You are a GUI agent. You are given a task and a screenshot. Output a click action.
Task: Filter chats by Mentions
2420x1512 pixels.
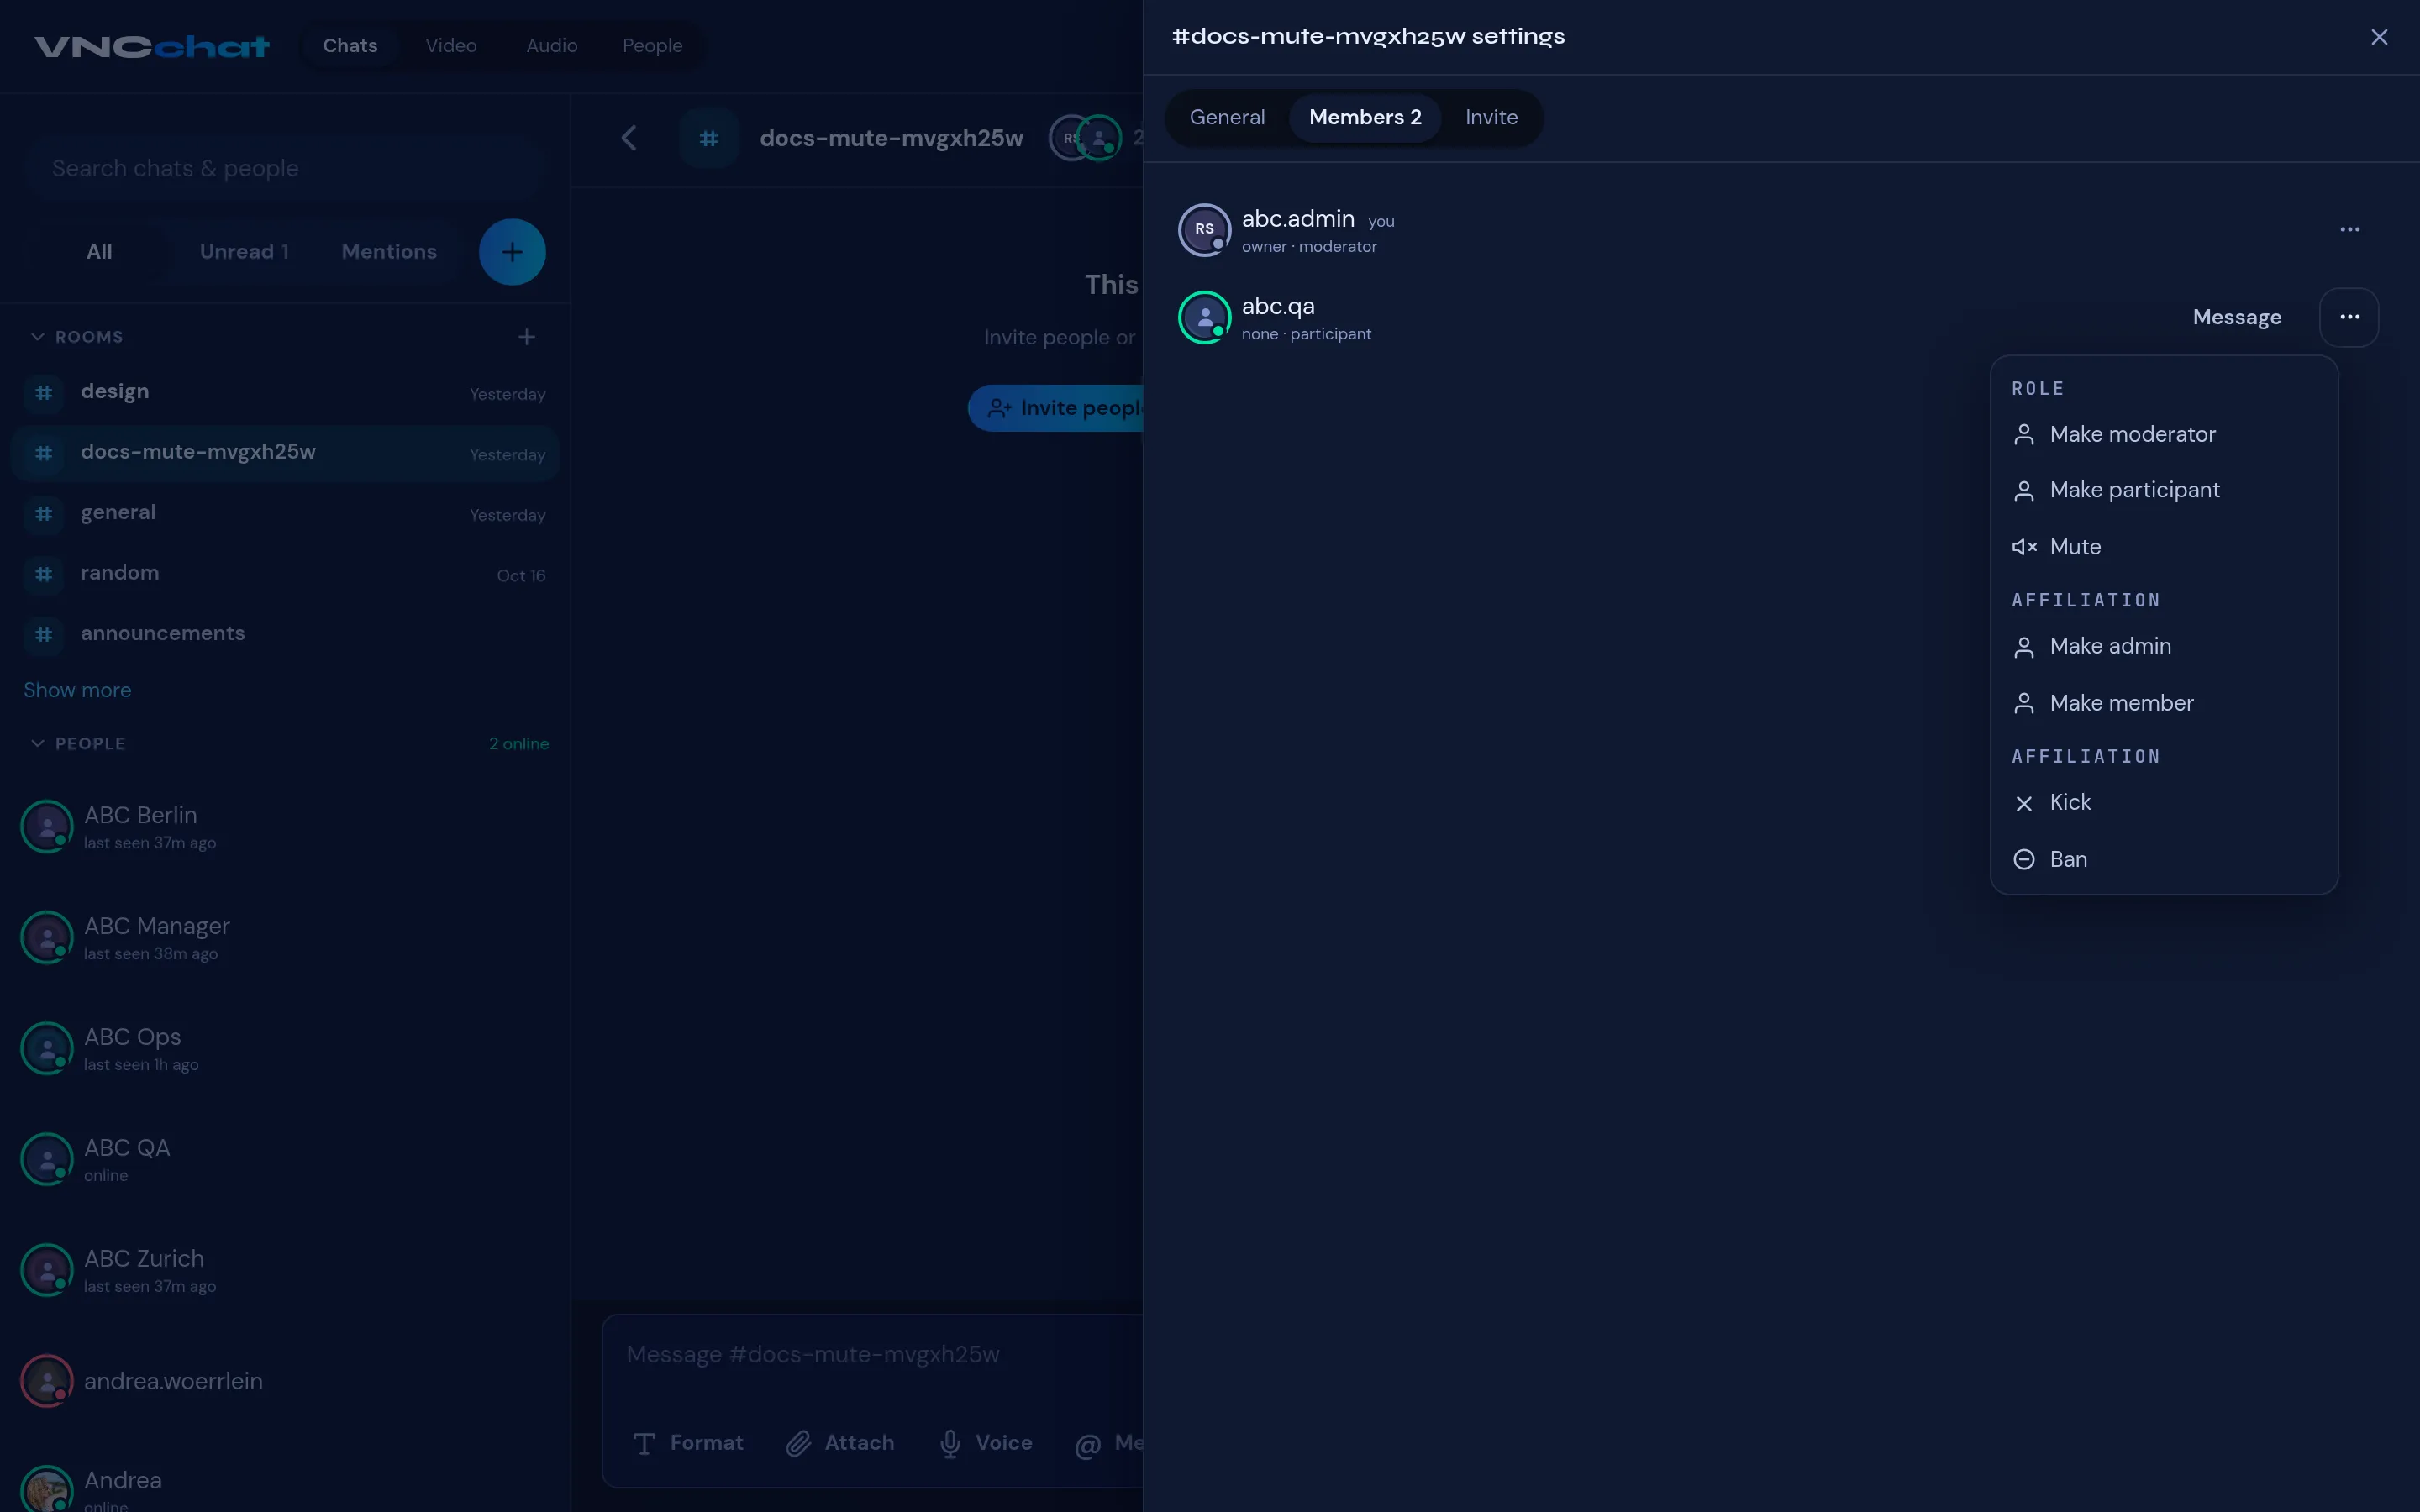point(389,252)
